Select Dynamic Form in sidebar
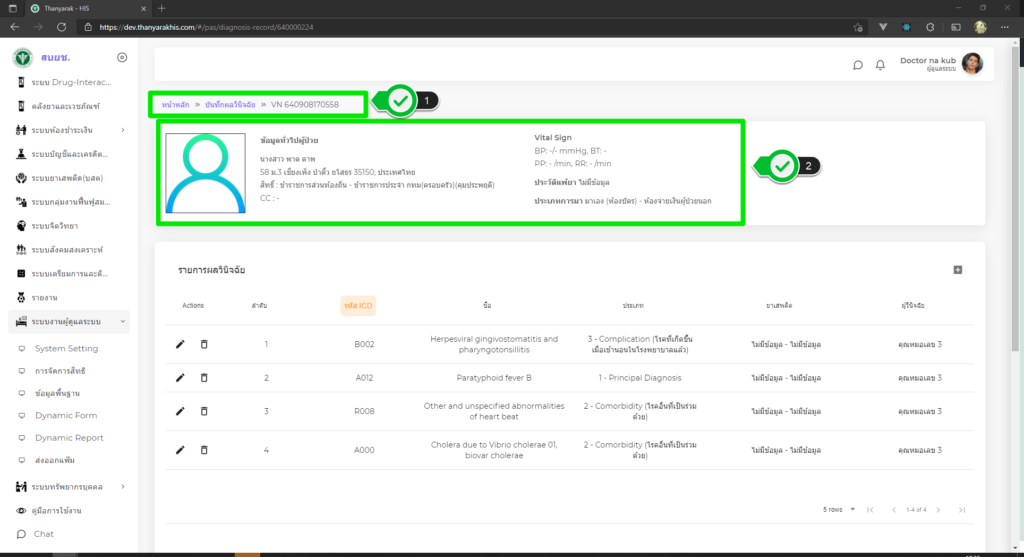 (66, 416)
